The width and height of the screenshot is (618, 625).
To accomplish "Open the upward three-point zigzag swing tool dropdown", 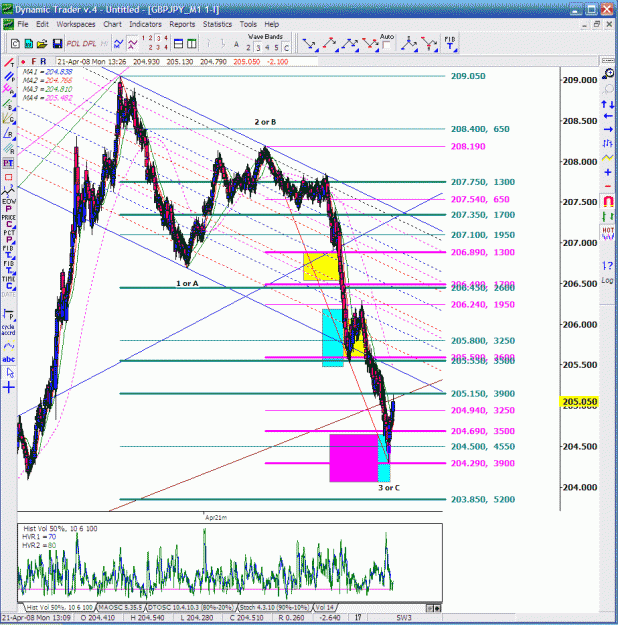I will point(350,44).
